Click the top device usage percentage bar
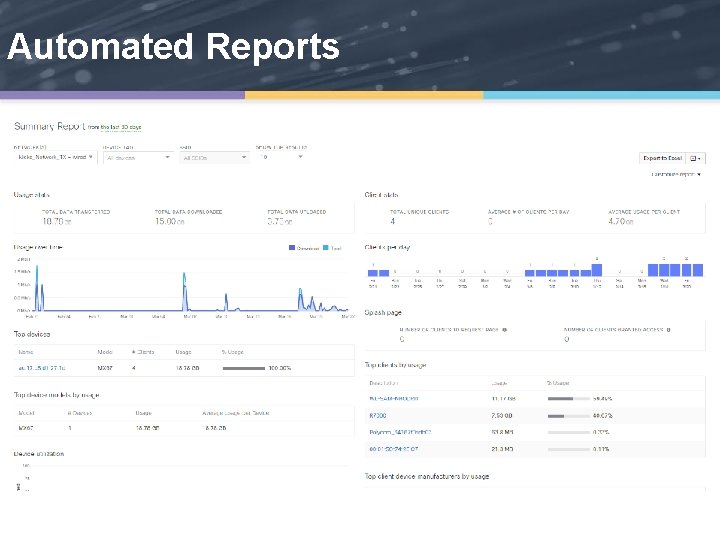Image resolution: width=720 pixels, height=540 pixels. tap(244, 368)
